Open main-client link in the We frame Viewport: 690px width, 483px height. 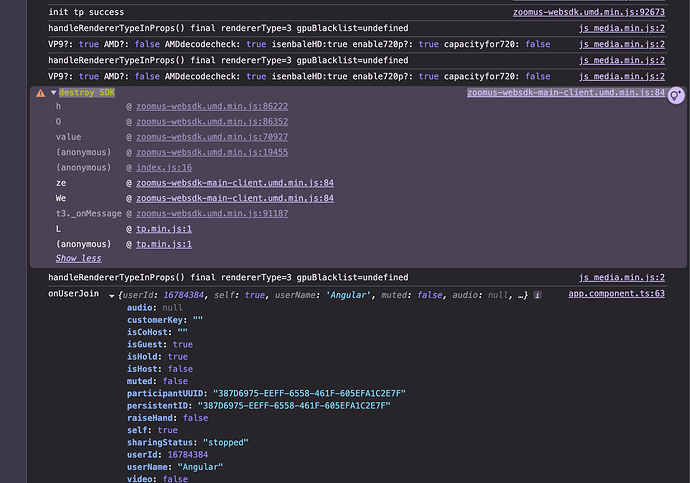tap(235, 198)
